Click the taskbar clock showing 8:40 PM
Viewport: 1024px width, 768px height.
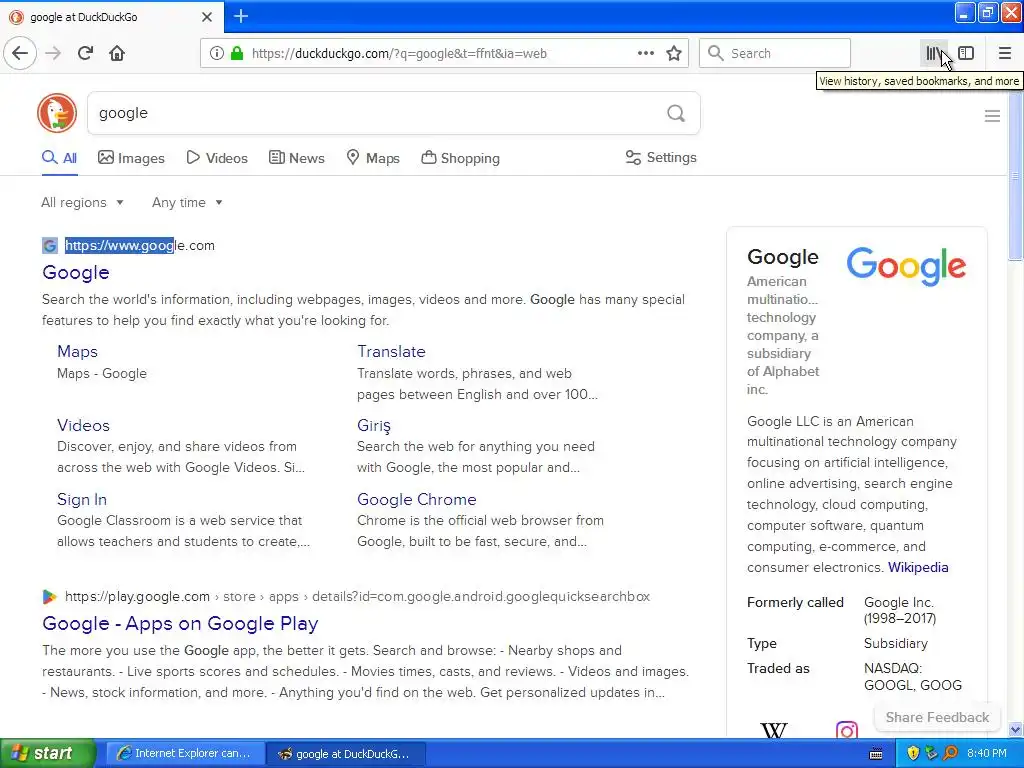click(987, 753)
